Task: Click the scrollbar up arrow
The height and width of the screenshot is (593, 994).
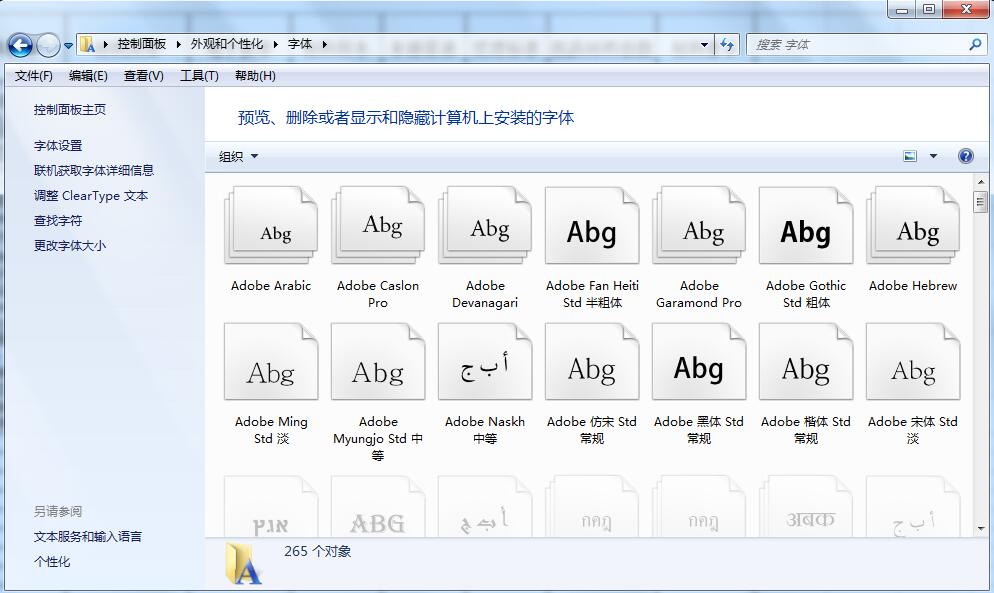Action: (x=981, y=182)
